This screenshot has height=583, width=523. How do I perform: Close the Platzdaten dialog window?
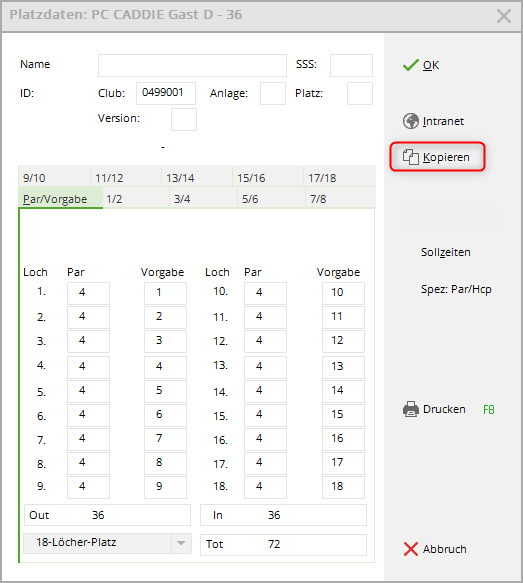pos(504,16)
